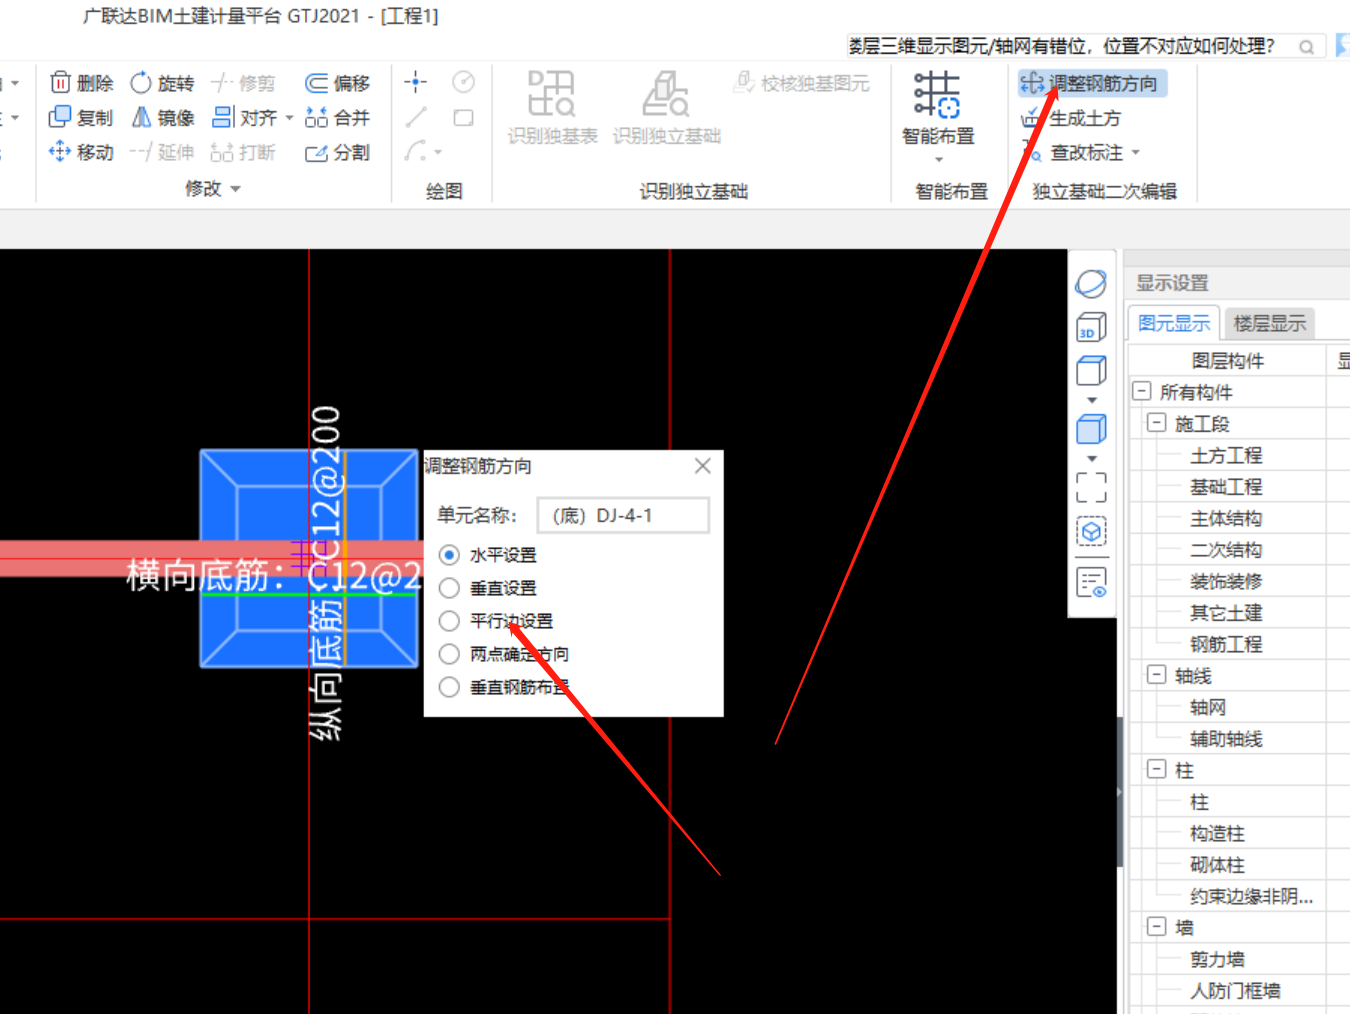Select 水平设置 radio option
The image size is (1350, 1014).
(x=450, y=555)
